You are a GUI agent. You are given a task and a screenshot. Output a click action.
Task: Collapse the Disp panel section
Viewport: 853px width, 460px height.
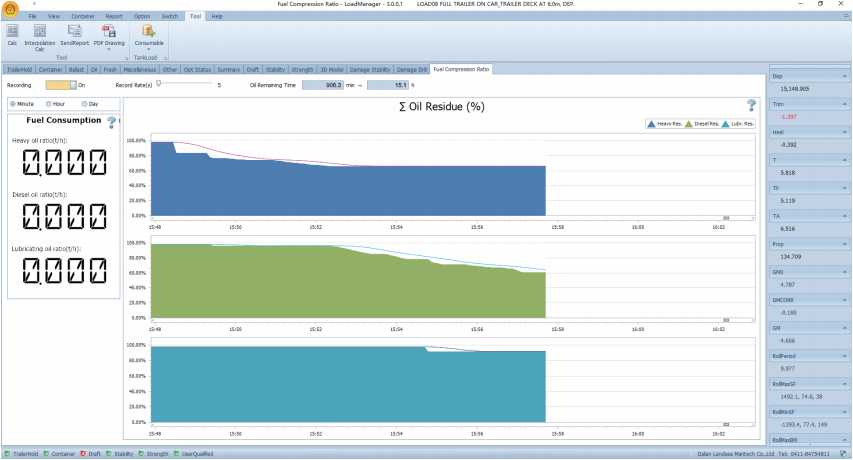coord(845,75)
